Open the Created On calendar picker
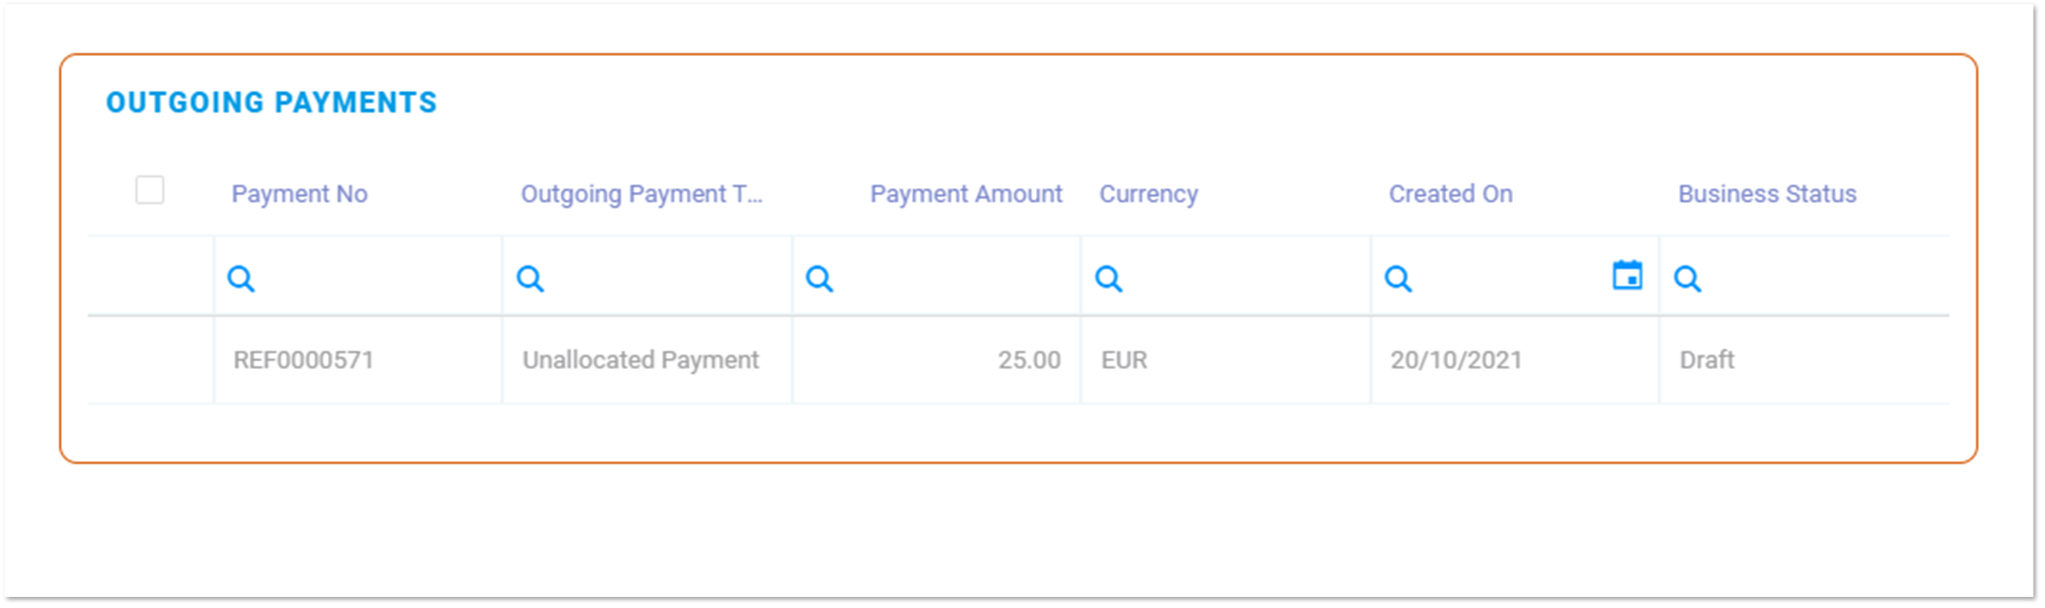Viewport: 2045px width, 608px height. point(1627,275)
